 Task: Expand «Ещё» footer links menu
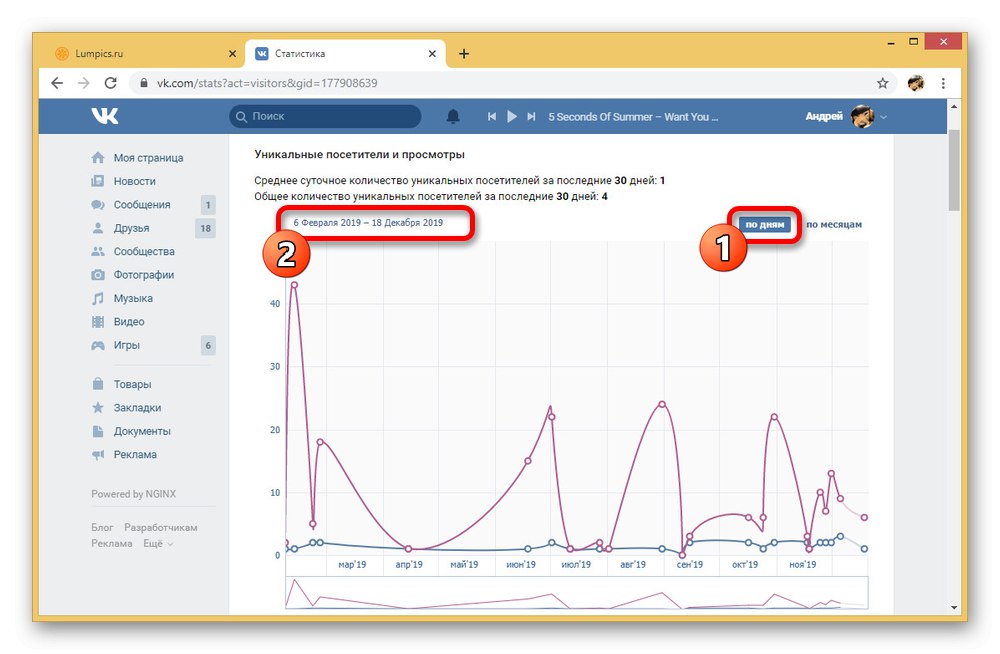coord(158,544)
